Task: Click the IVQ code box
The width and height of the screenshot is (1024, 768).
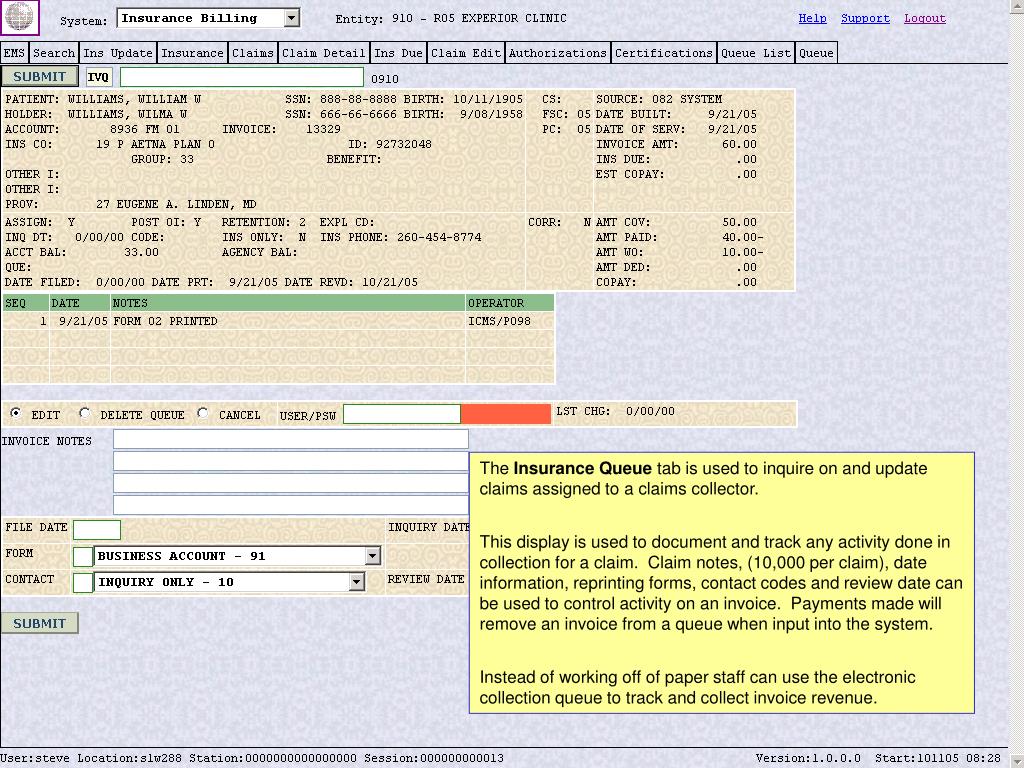Action: (x=99, y=77)
